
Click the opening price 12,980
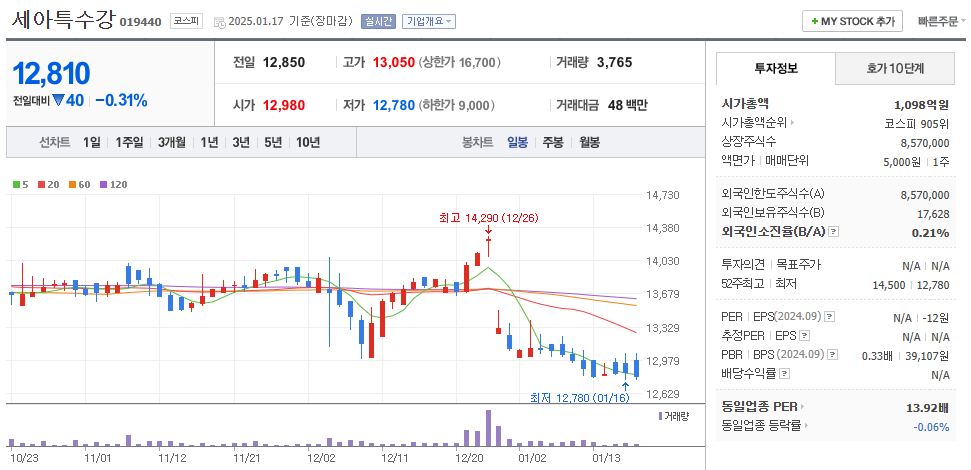[284, 105]
